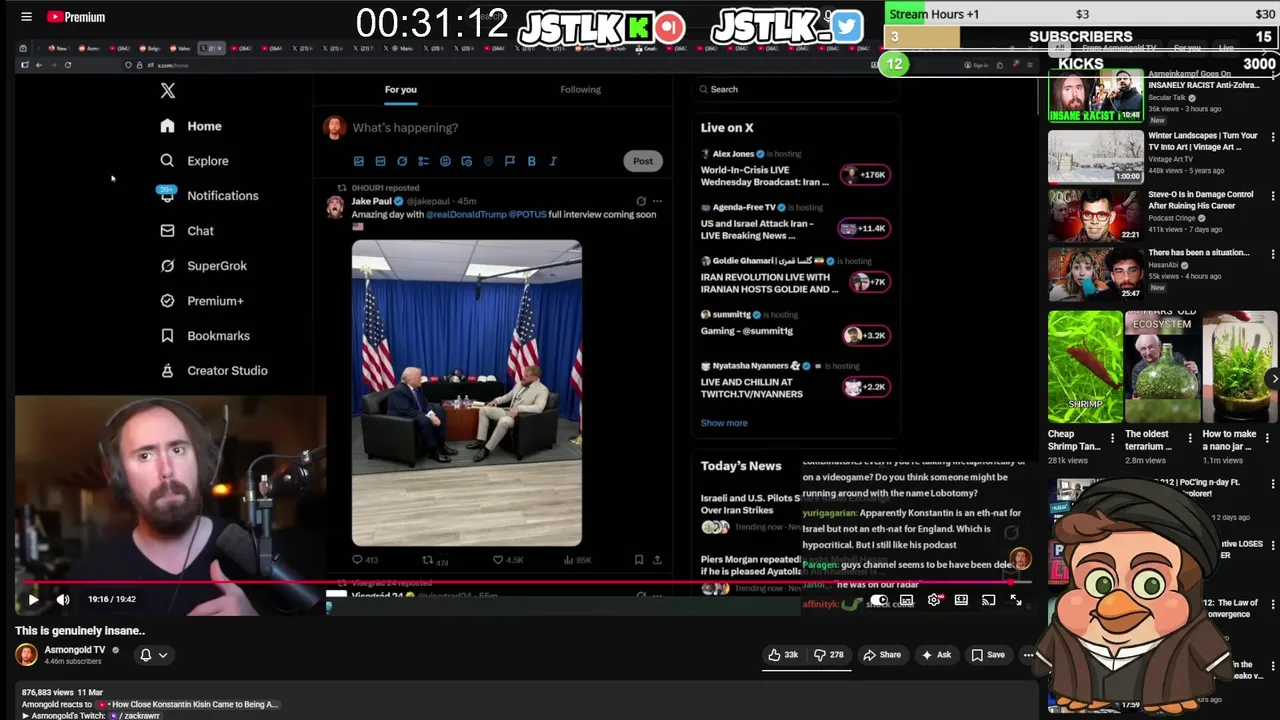1280x720 pixels.
Task: Click the Grok compose icon
Action: click(x=402, y=161)
